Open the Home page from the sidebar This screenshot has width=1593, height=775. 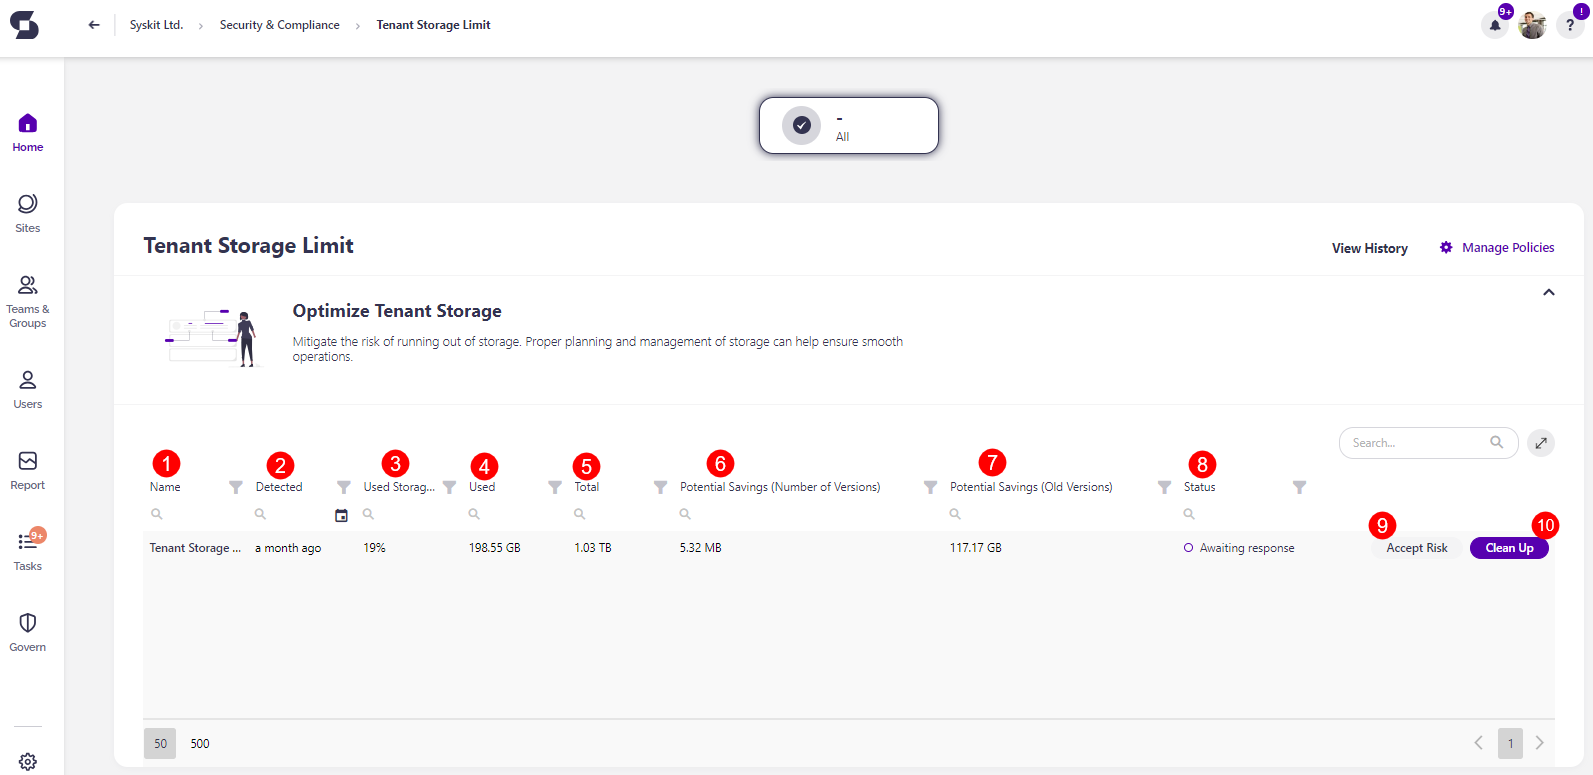point(27,128)
